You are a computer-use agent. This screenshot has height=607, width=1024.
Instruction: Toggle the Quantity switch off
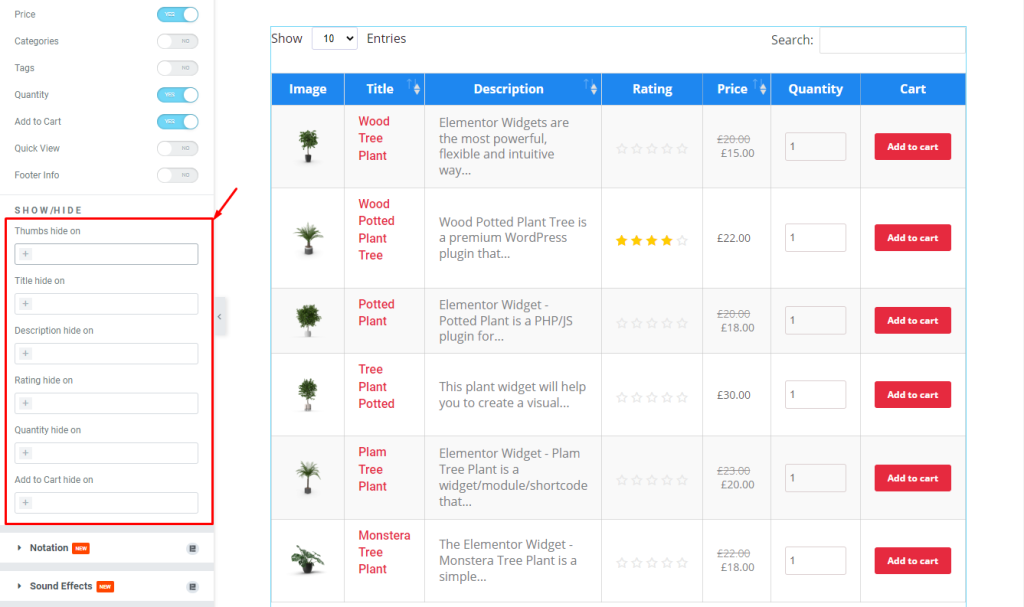pos(178,95)
